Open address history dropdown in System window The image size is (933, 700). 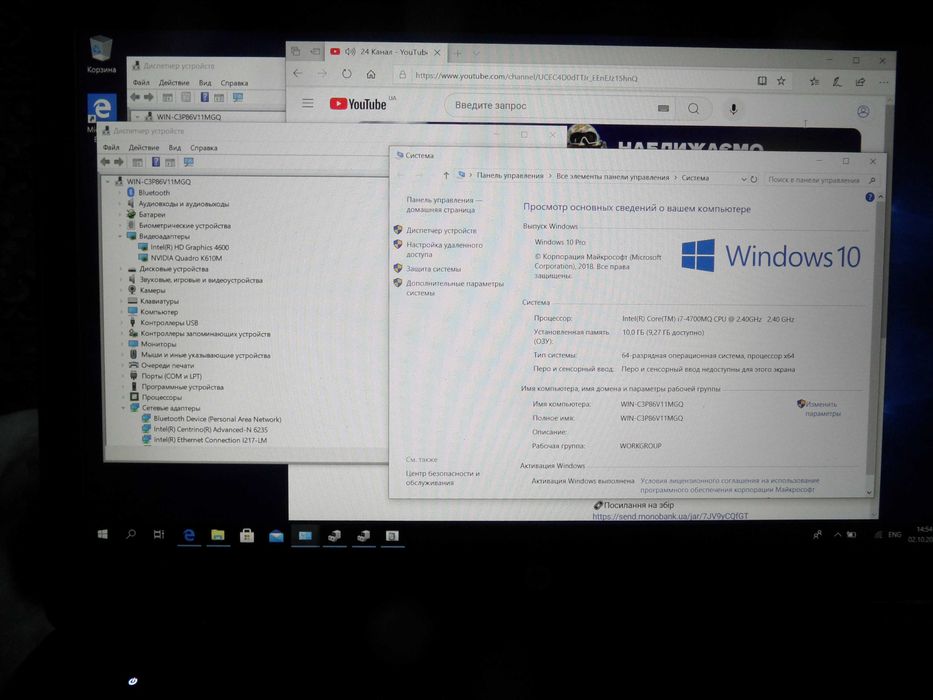click(743, 179)
